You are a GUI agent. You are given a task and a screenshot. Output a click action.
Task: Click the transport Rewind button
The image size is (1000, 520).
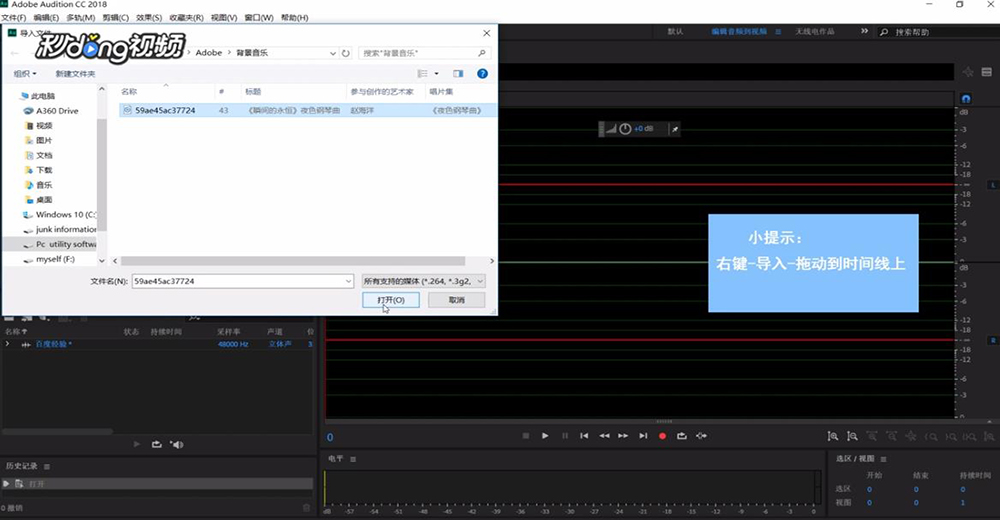(x=604, y=436)
